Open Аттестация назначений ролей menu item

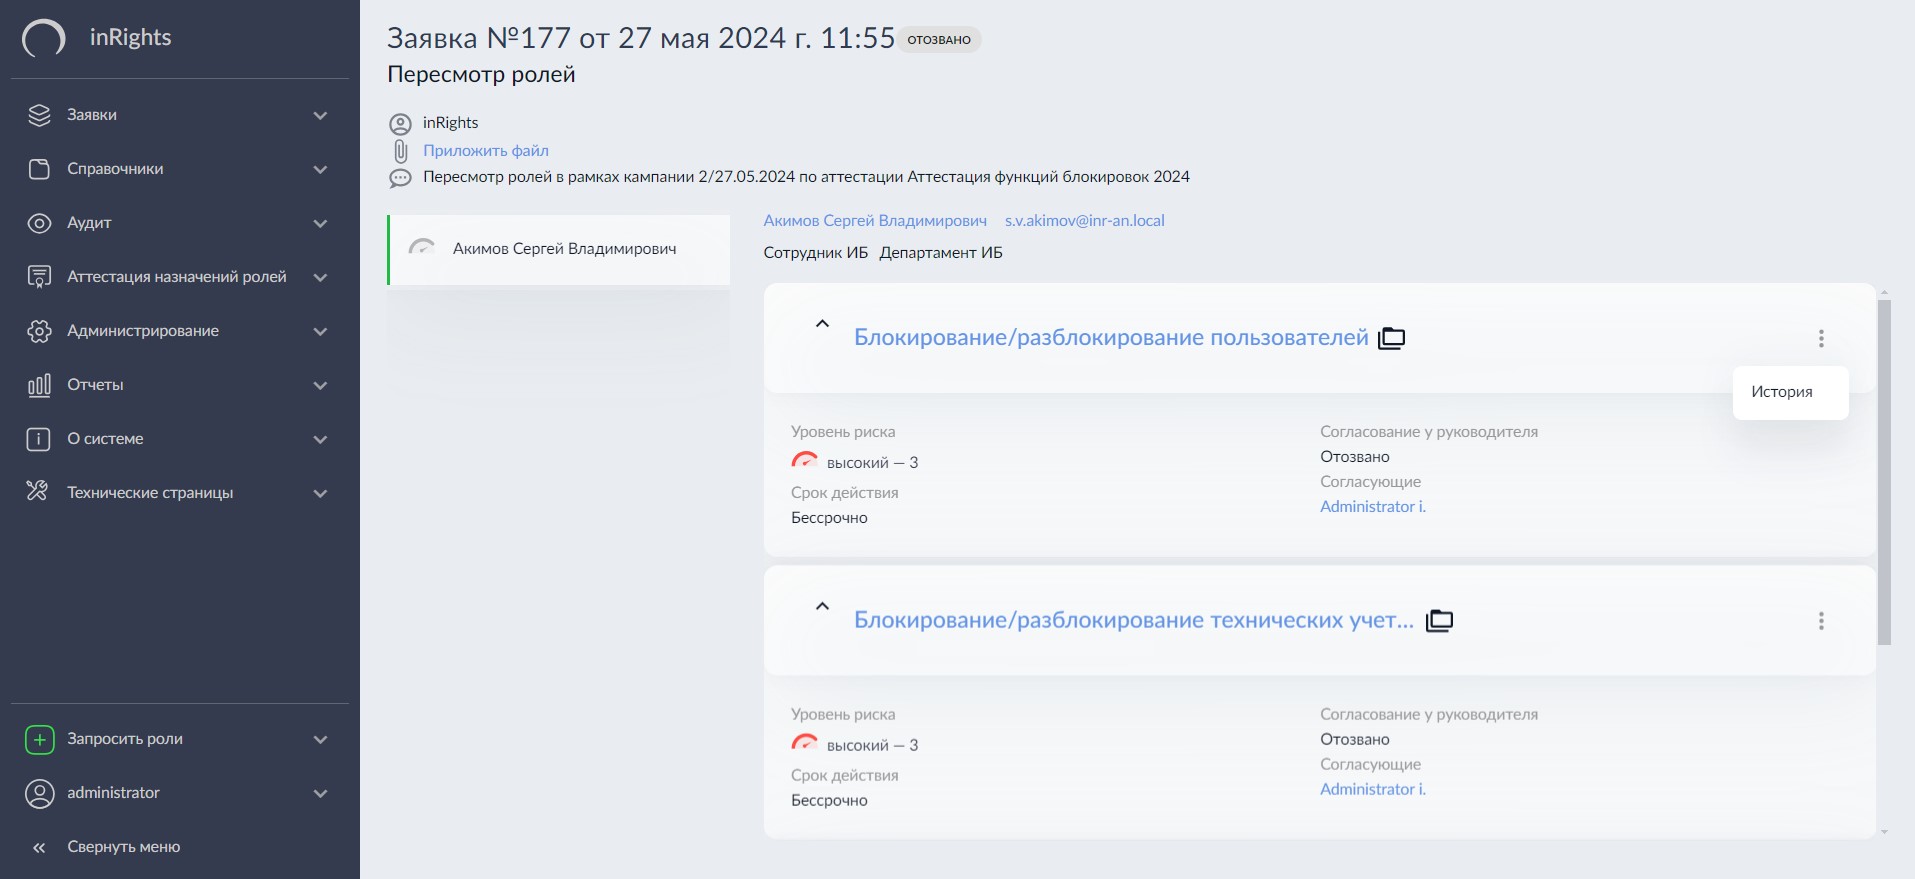176,277
